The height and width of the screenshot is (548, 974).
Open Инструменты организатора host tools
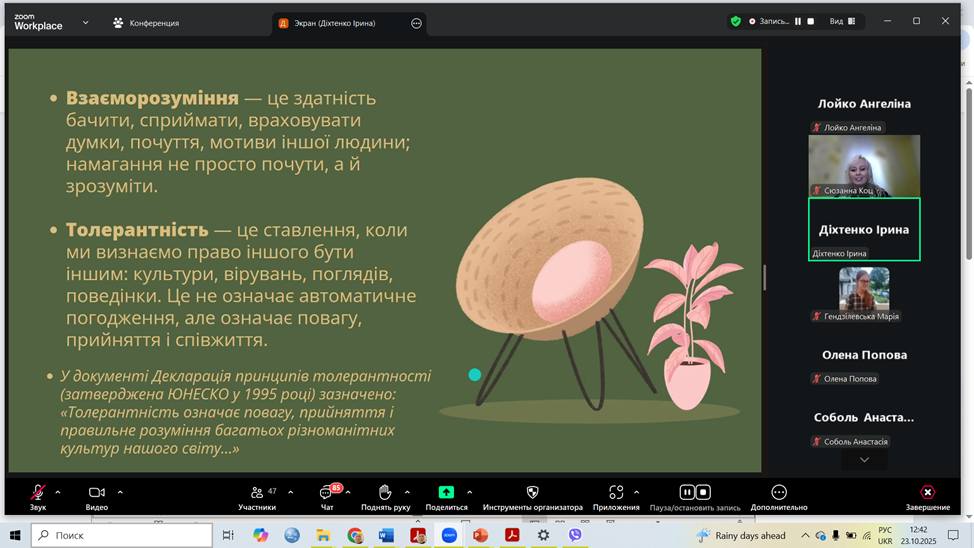532,493
